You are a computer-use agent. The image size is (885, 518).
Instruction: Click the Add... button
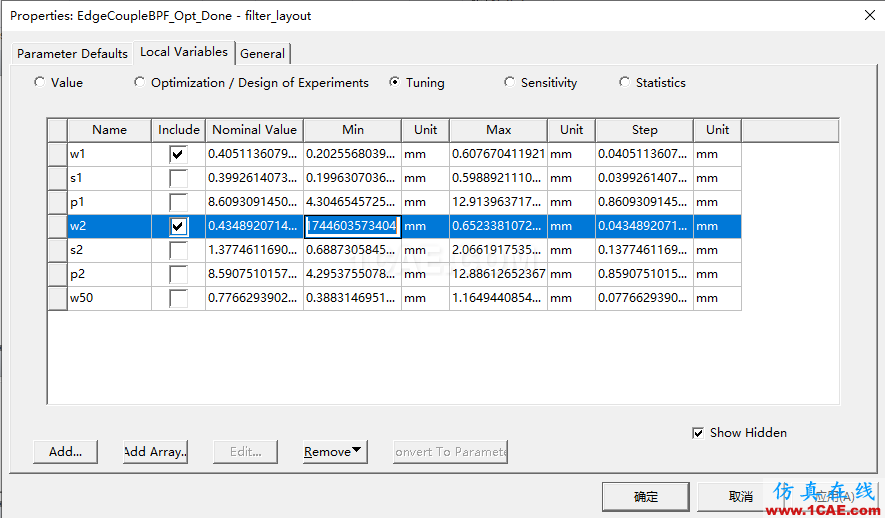tap(65, 452)
